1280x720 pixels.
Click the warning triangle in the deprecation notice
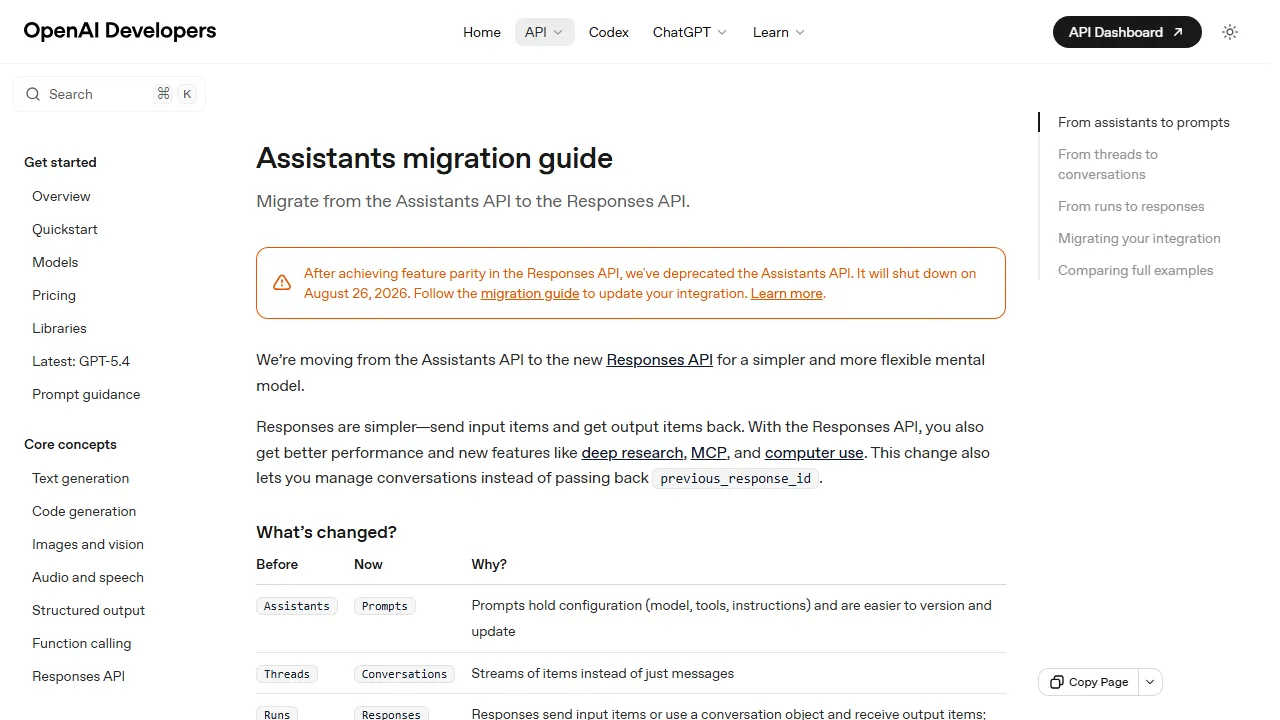pyautogui.click(x=282, y=282)
